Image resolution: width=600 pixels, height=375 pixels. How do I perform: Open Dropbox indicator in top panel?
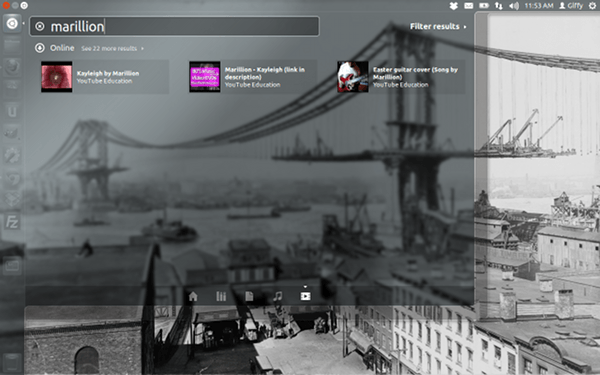click(x=454, y=5)
